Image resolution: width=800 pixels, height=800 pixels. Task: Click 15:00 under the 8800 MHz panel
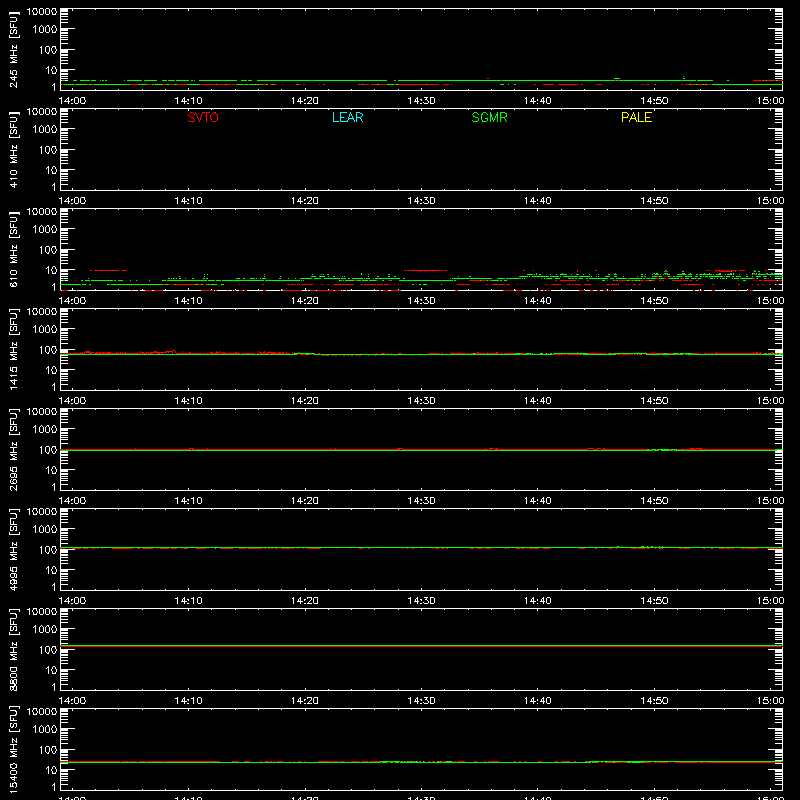770,701
